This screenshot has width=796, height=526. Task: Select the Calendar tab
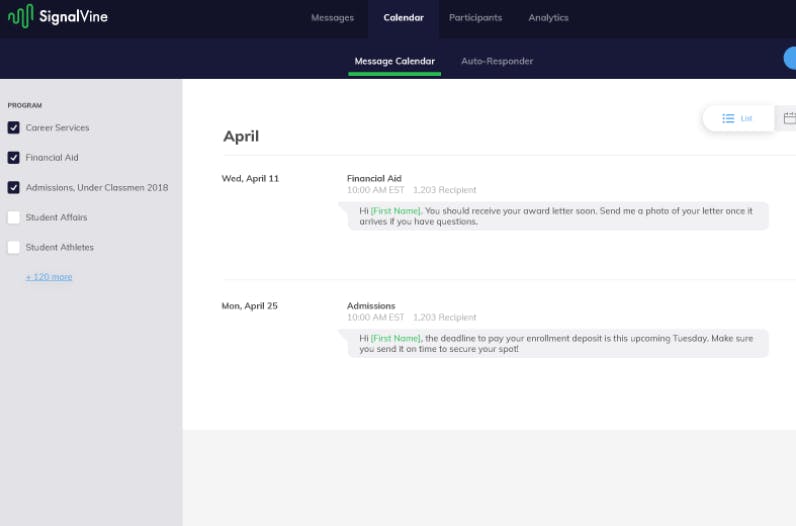(x=404, y=18)
